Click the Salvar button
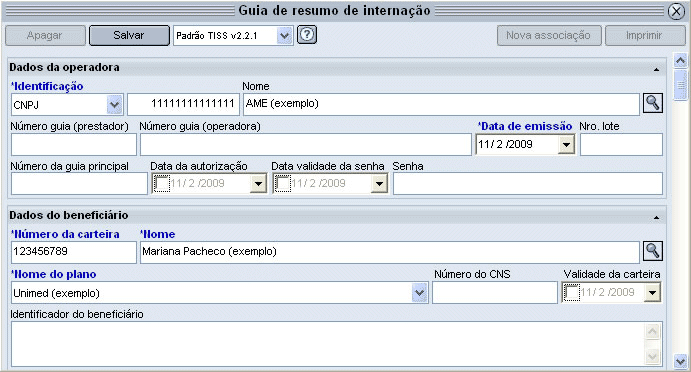Screen dimensions: 691x372 pyautogui.click(x=129, y=35)
